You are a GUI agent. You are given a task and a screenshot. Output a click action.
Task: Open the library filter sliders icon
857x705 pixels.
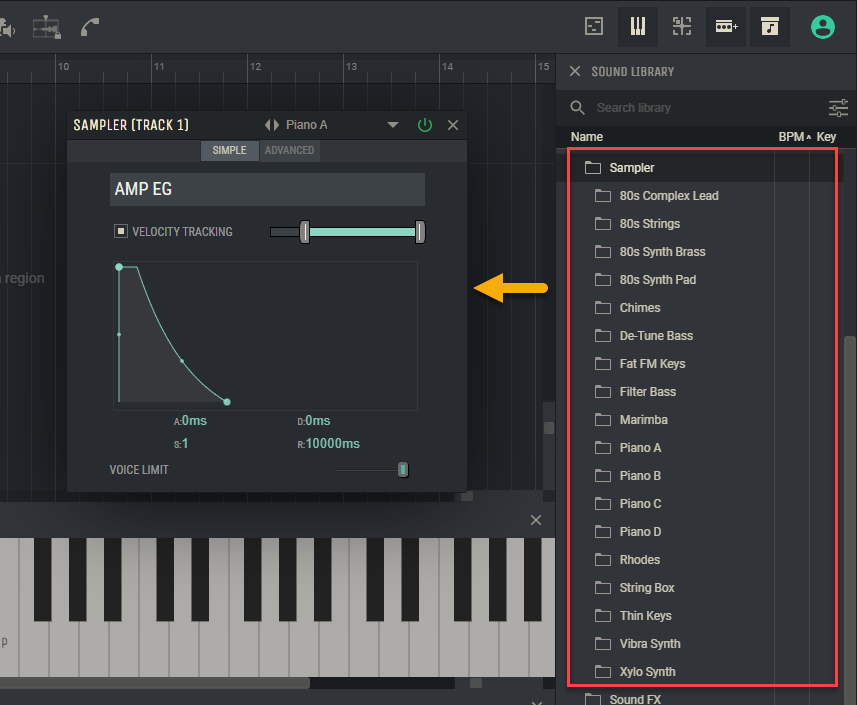click(838, 108)
